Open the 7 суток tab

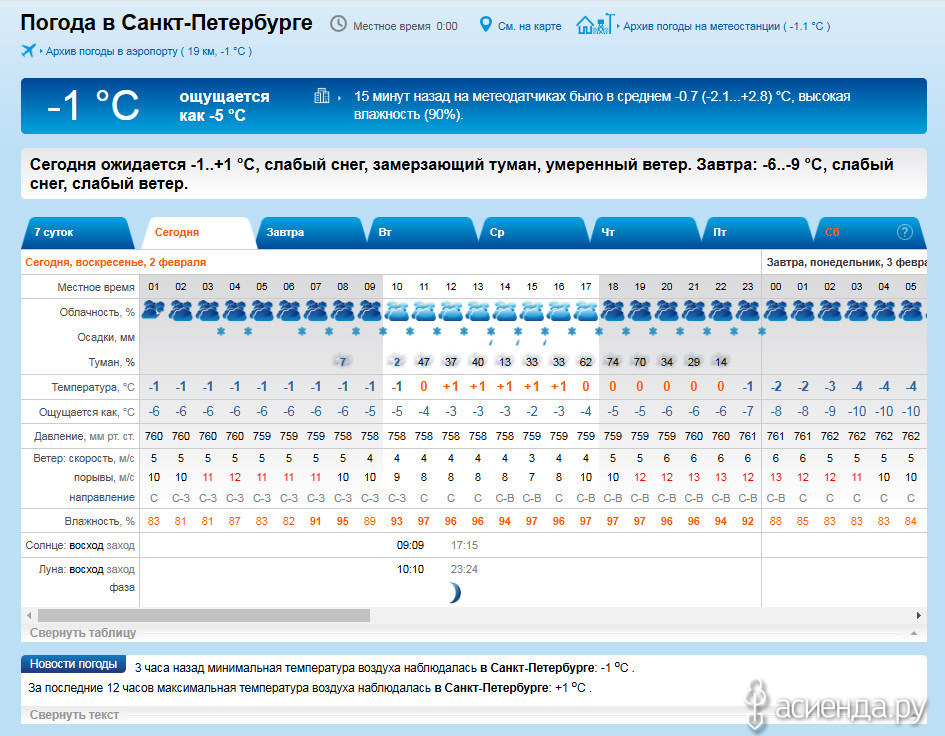(x=77, y=233)
